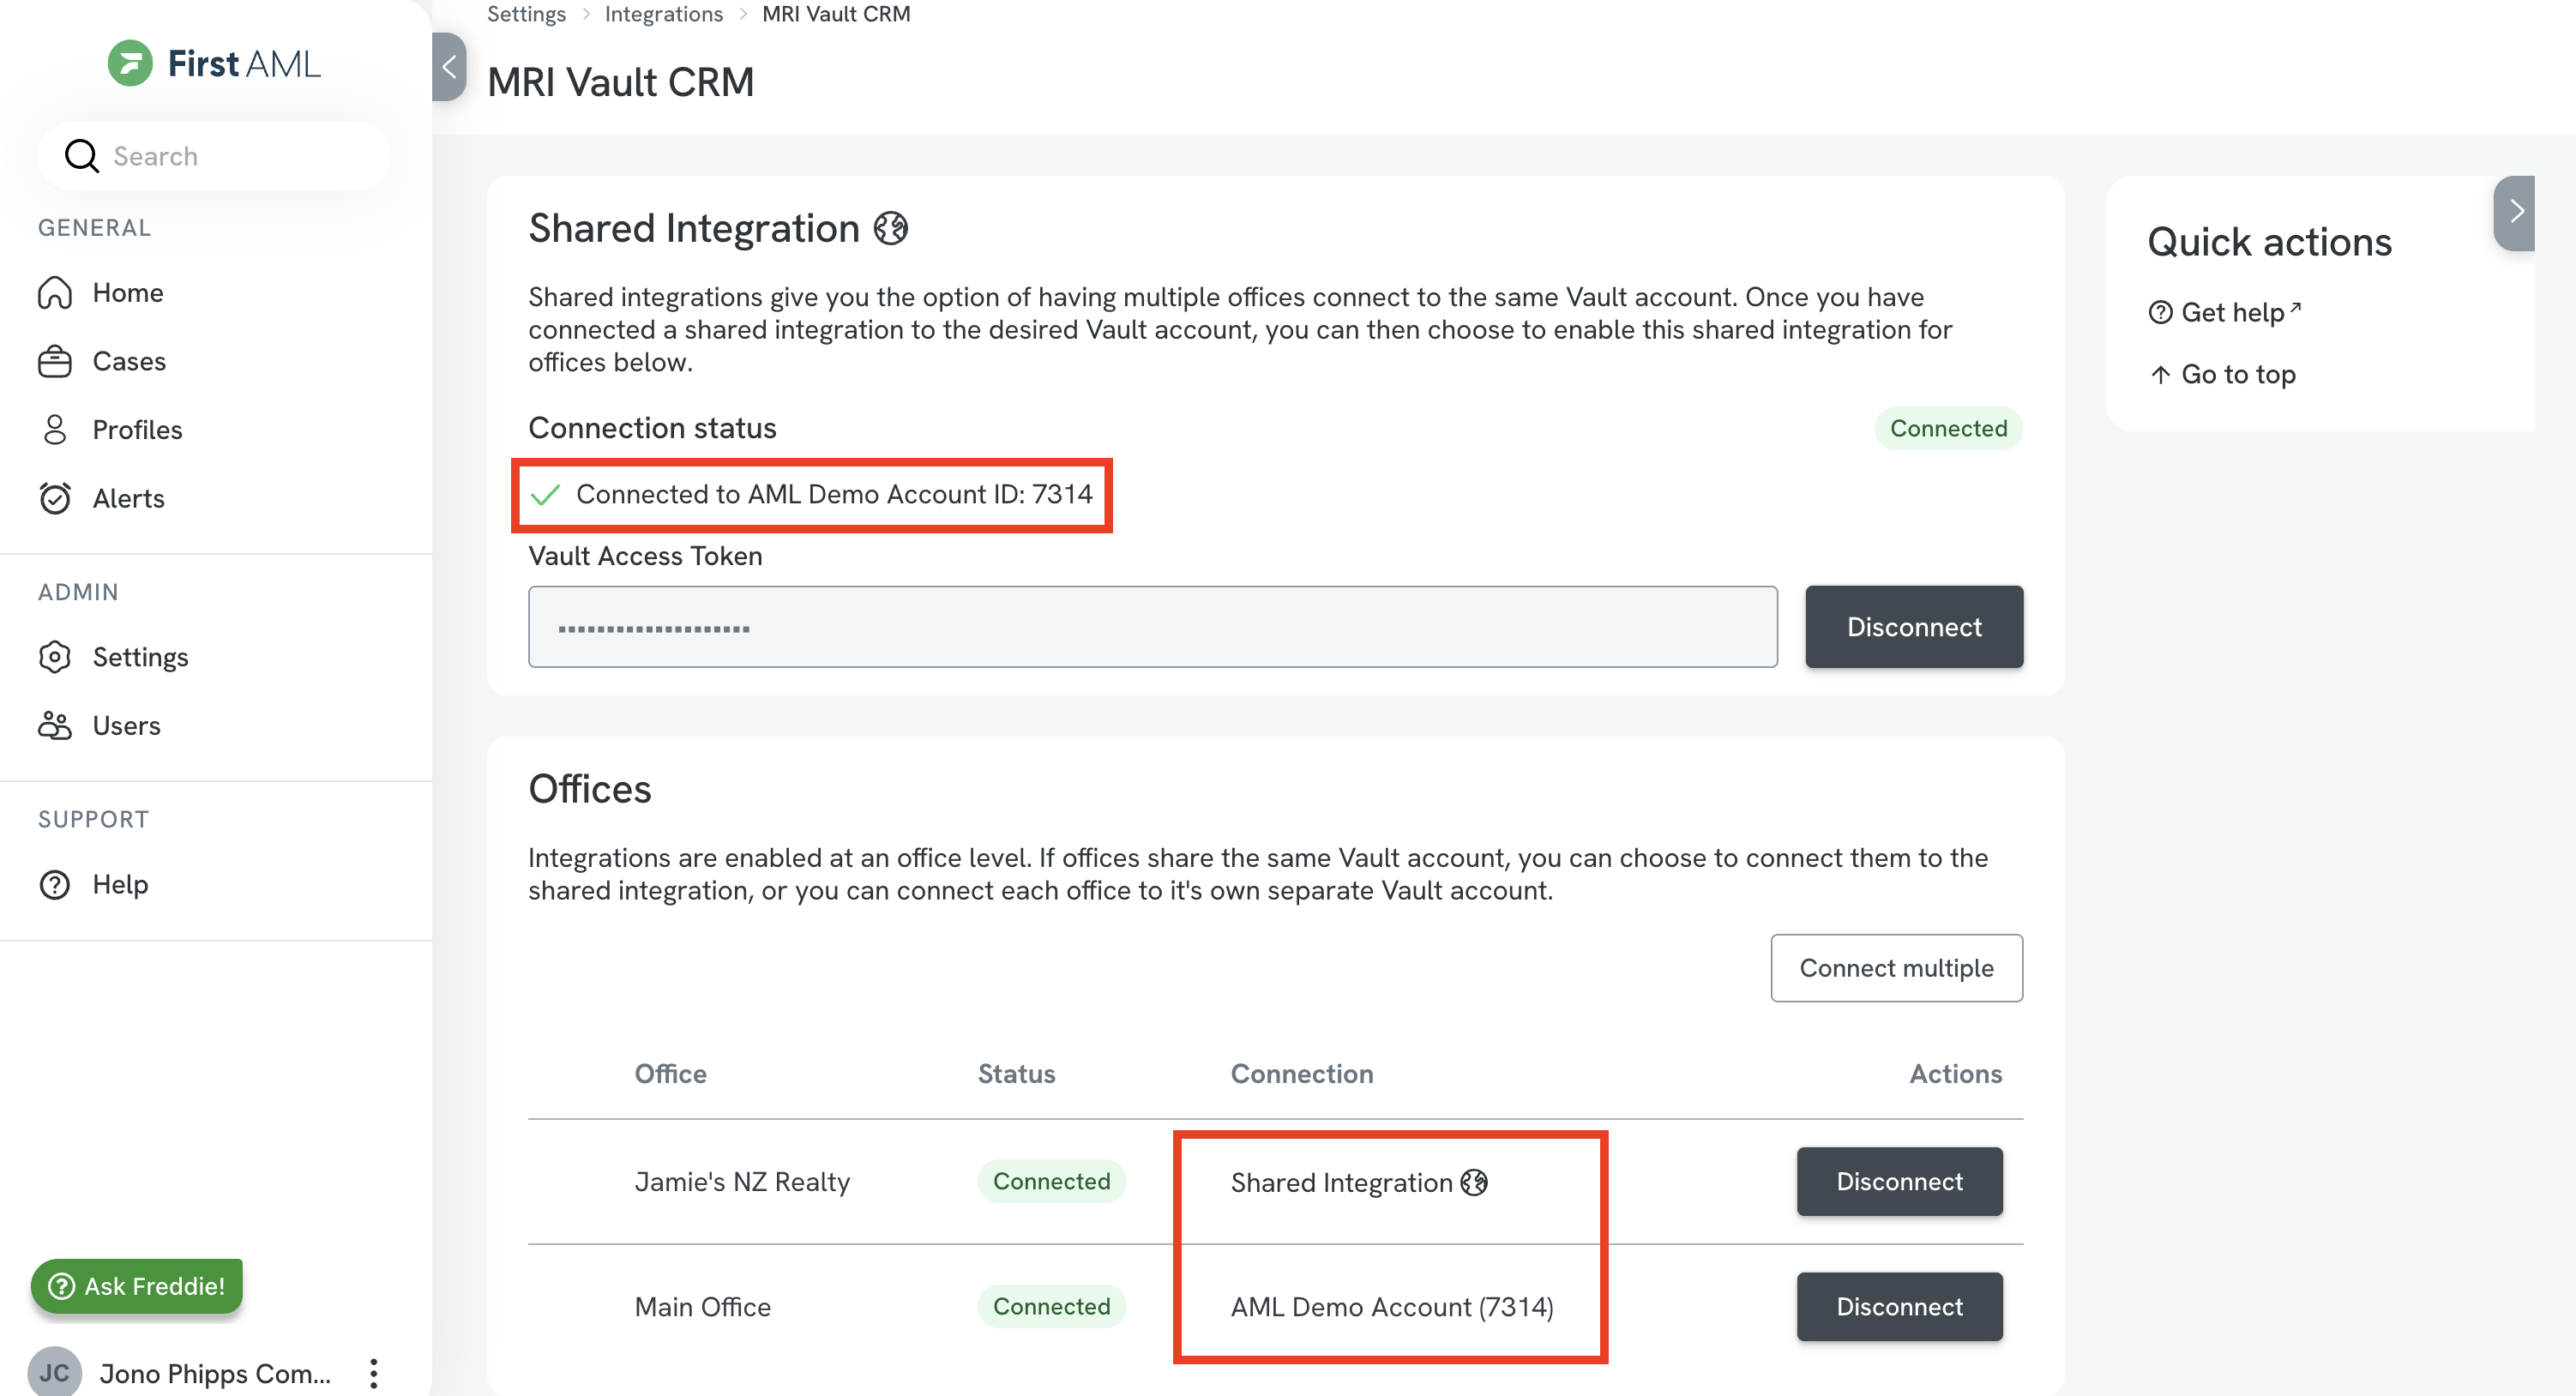
Task: Open Help under Support
Action: [x=119, y=884]
